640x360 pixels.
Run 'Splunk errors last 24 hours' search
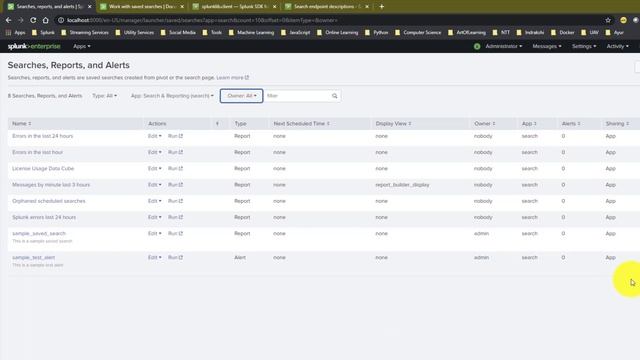click(x=176, y=218)
